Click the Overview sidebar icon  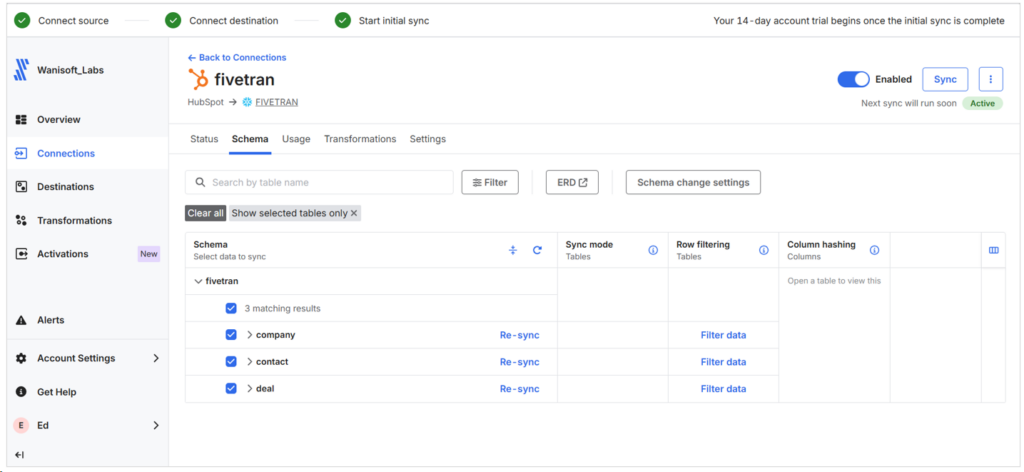21,119
